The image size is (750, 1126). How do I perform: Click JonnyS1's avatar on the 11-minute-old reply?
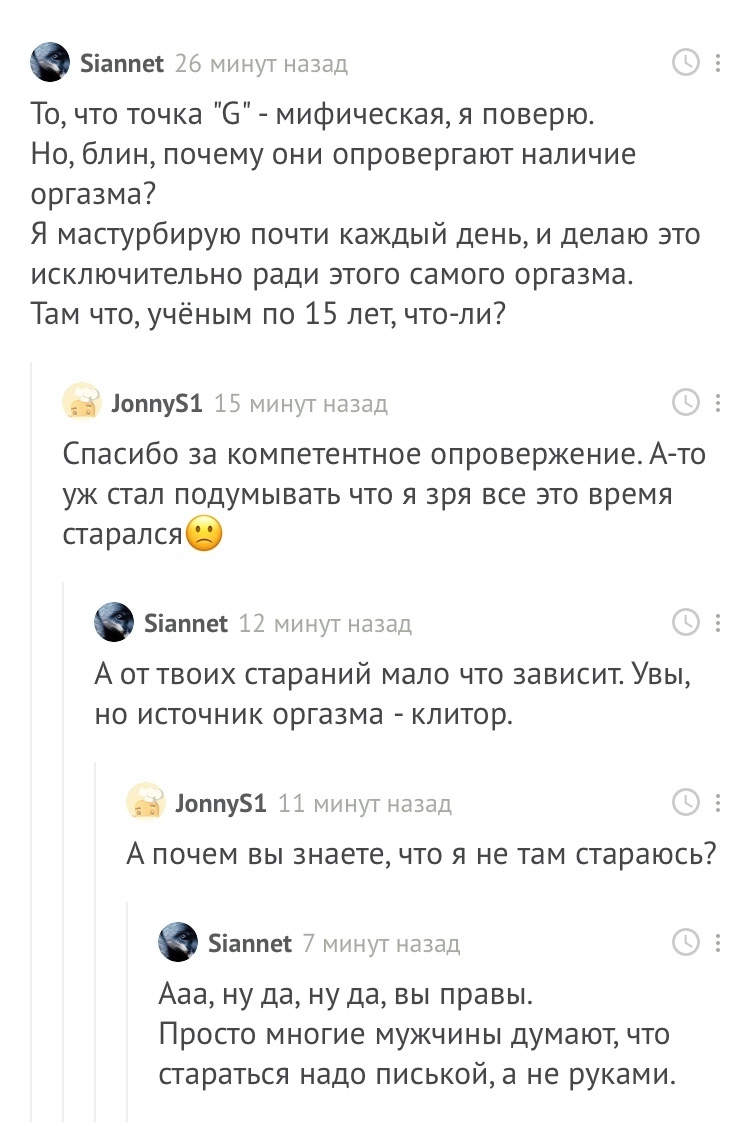click(145, 802)
